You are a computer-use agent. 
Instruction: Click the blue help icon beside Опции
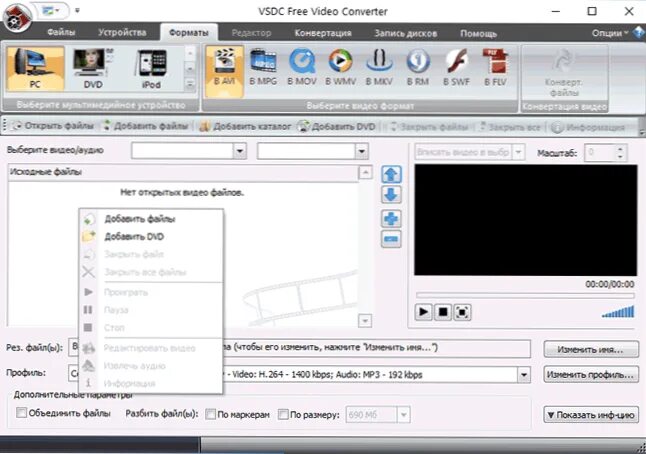[x=639, y=32]
